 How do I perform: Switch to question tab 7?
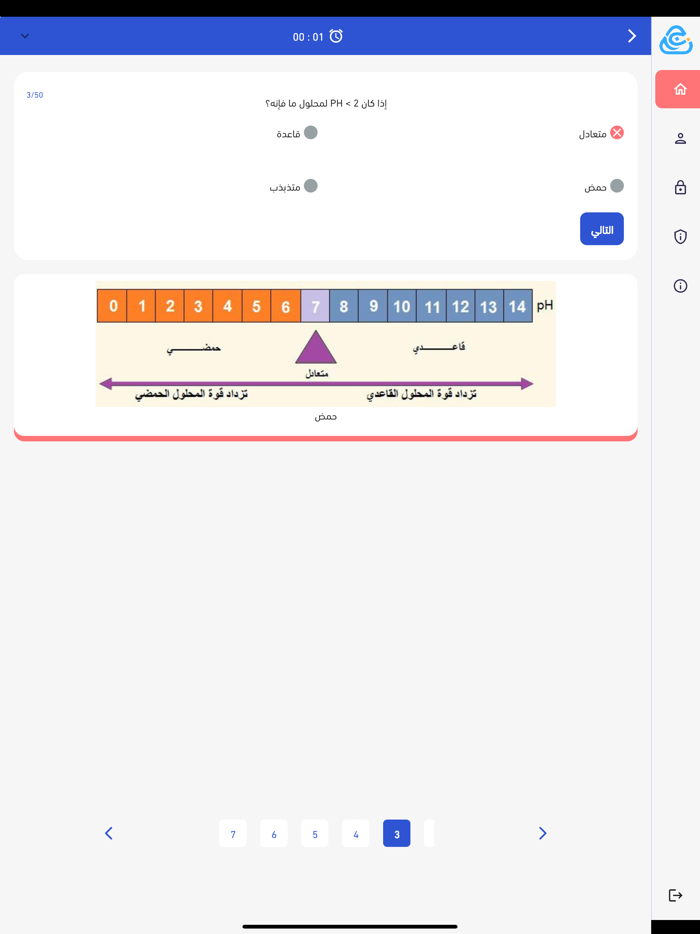pyautogui.click(x=232, y=832)
